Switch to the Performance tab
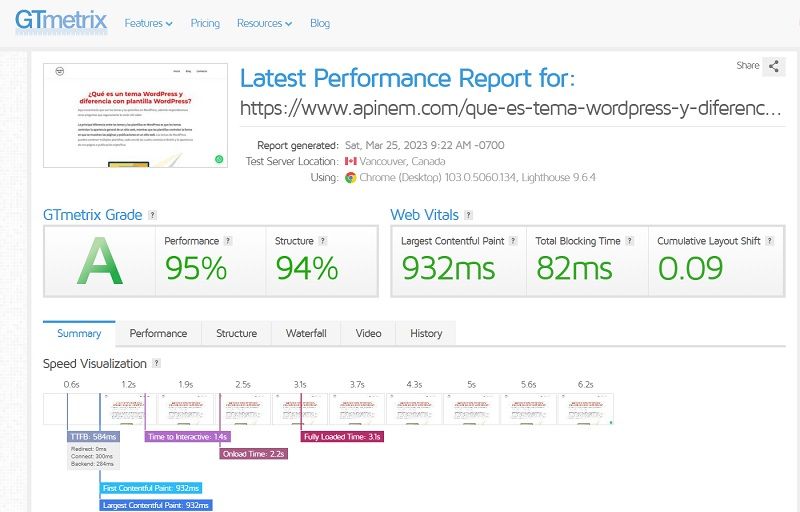 (158, 334)
